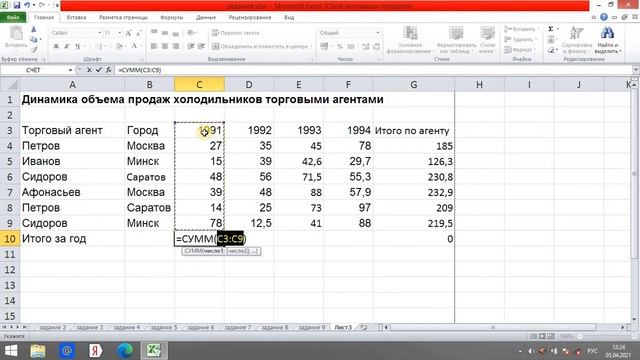Screen dimensions: 640x360
Task: Increase font size with the large A icon
Action: 129,33
